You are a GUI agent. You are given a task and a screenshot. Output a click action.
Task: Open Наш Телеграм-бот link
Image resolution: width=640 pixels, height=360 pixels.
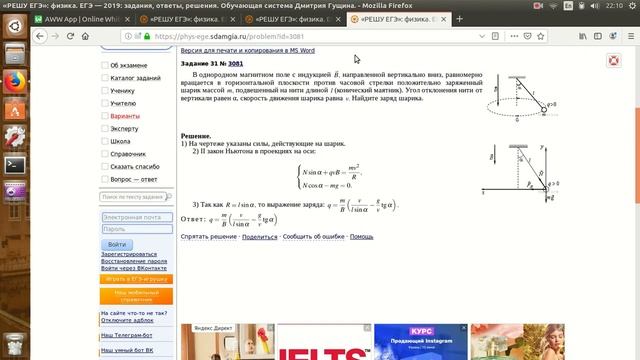[127, 335]
